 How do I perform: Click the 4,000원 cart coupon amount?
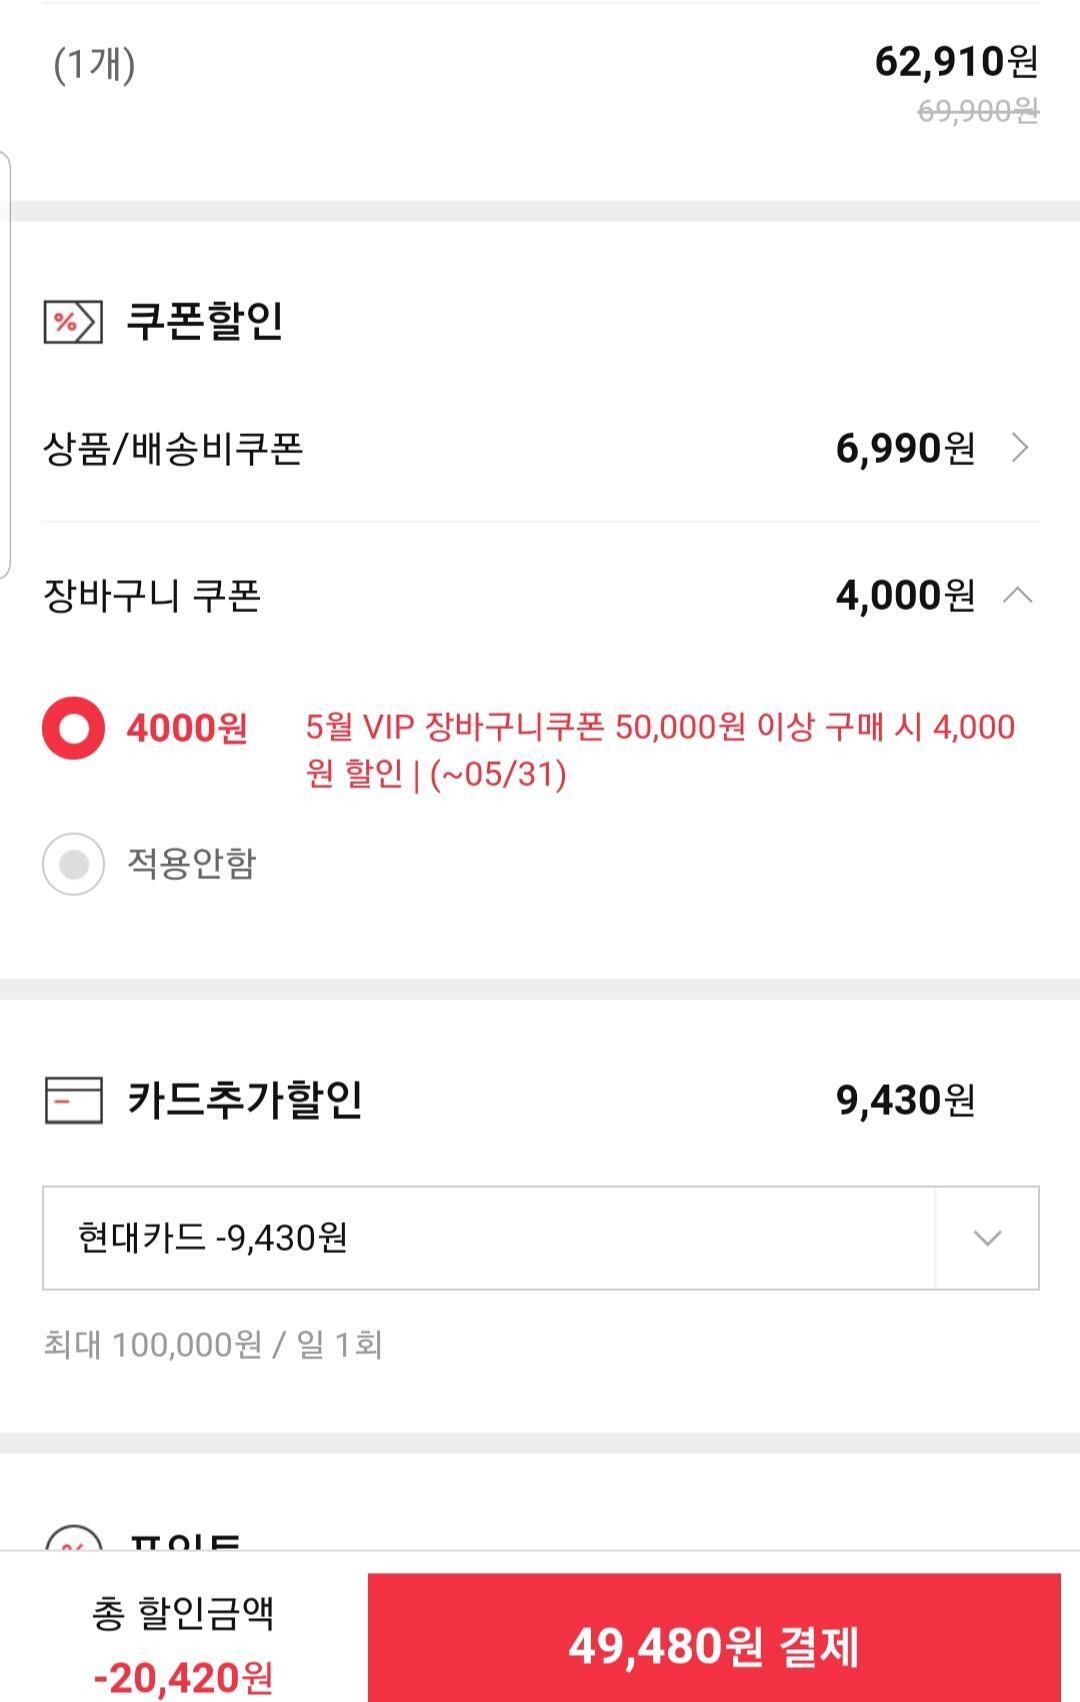coord(905,596)
